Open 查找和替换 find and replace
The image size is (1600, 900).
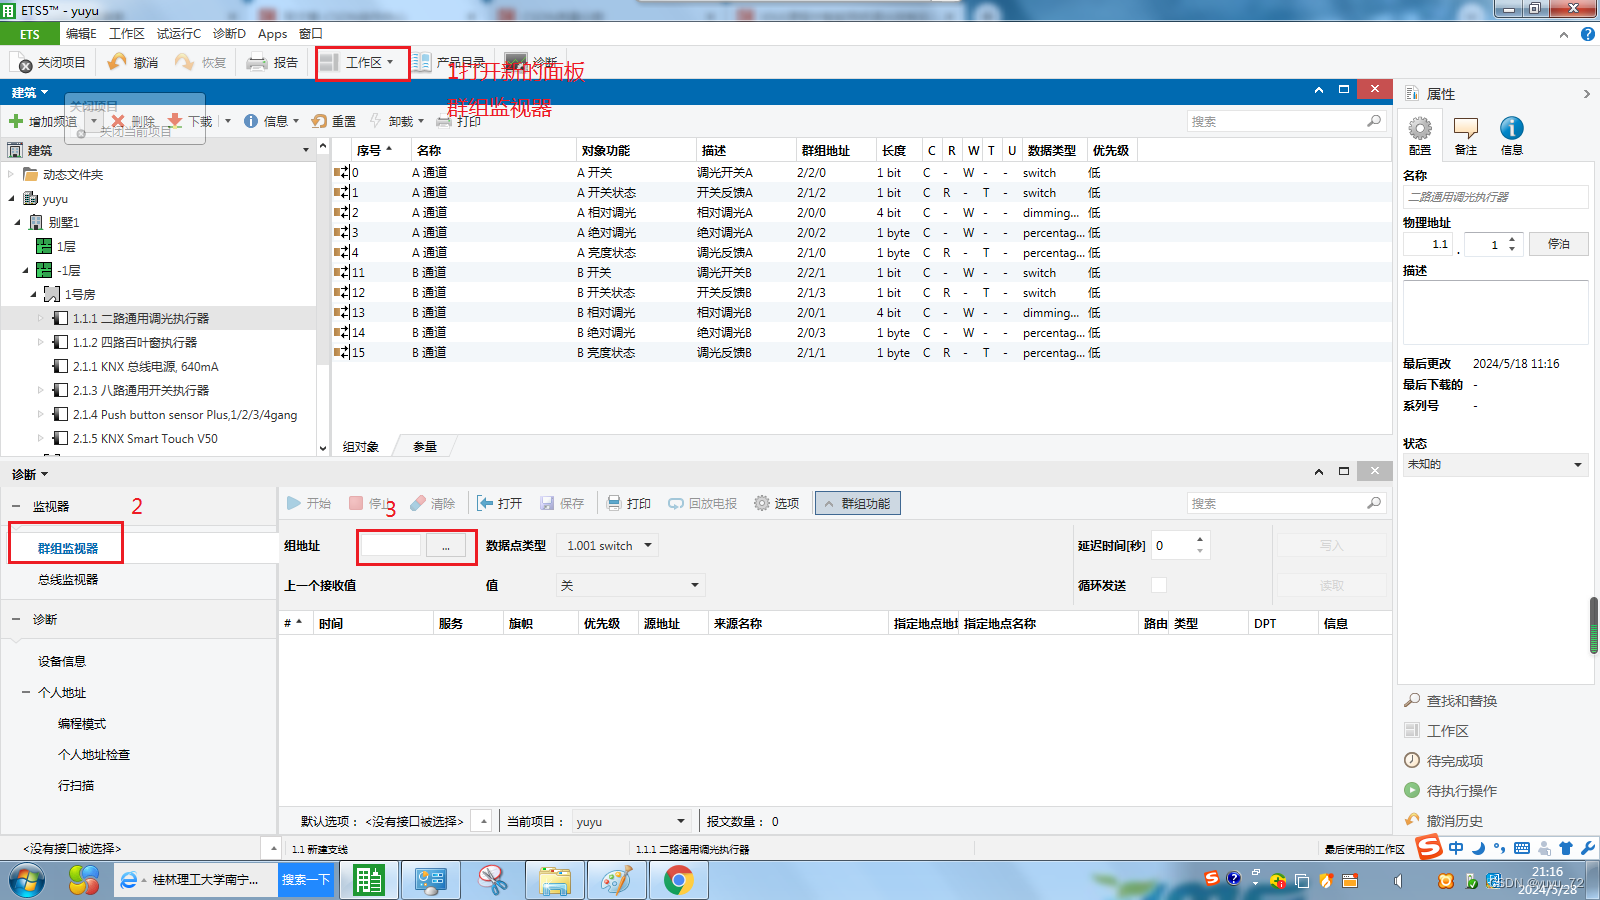[1451, 701]
